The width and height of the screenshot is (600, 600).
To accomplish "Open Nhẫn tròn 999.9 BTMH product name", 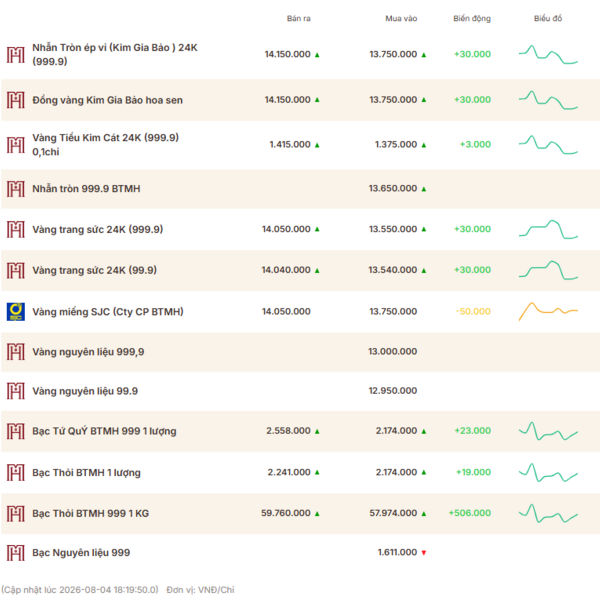I will point(86,189).
